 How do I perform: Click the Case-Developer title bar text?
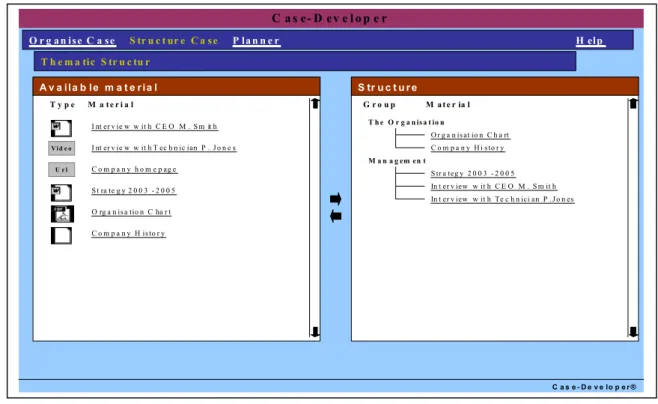pos(329,18)
